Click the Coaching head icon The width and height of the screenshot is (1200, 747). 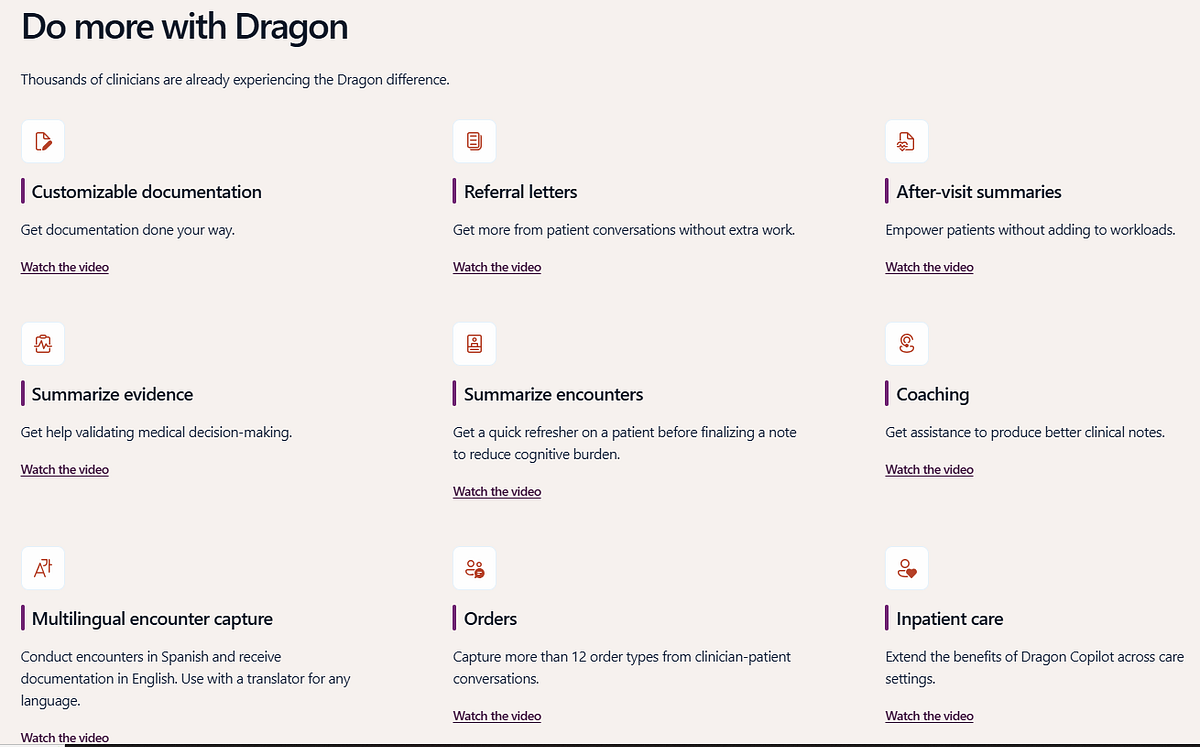[907, 344]
